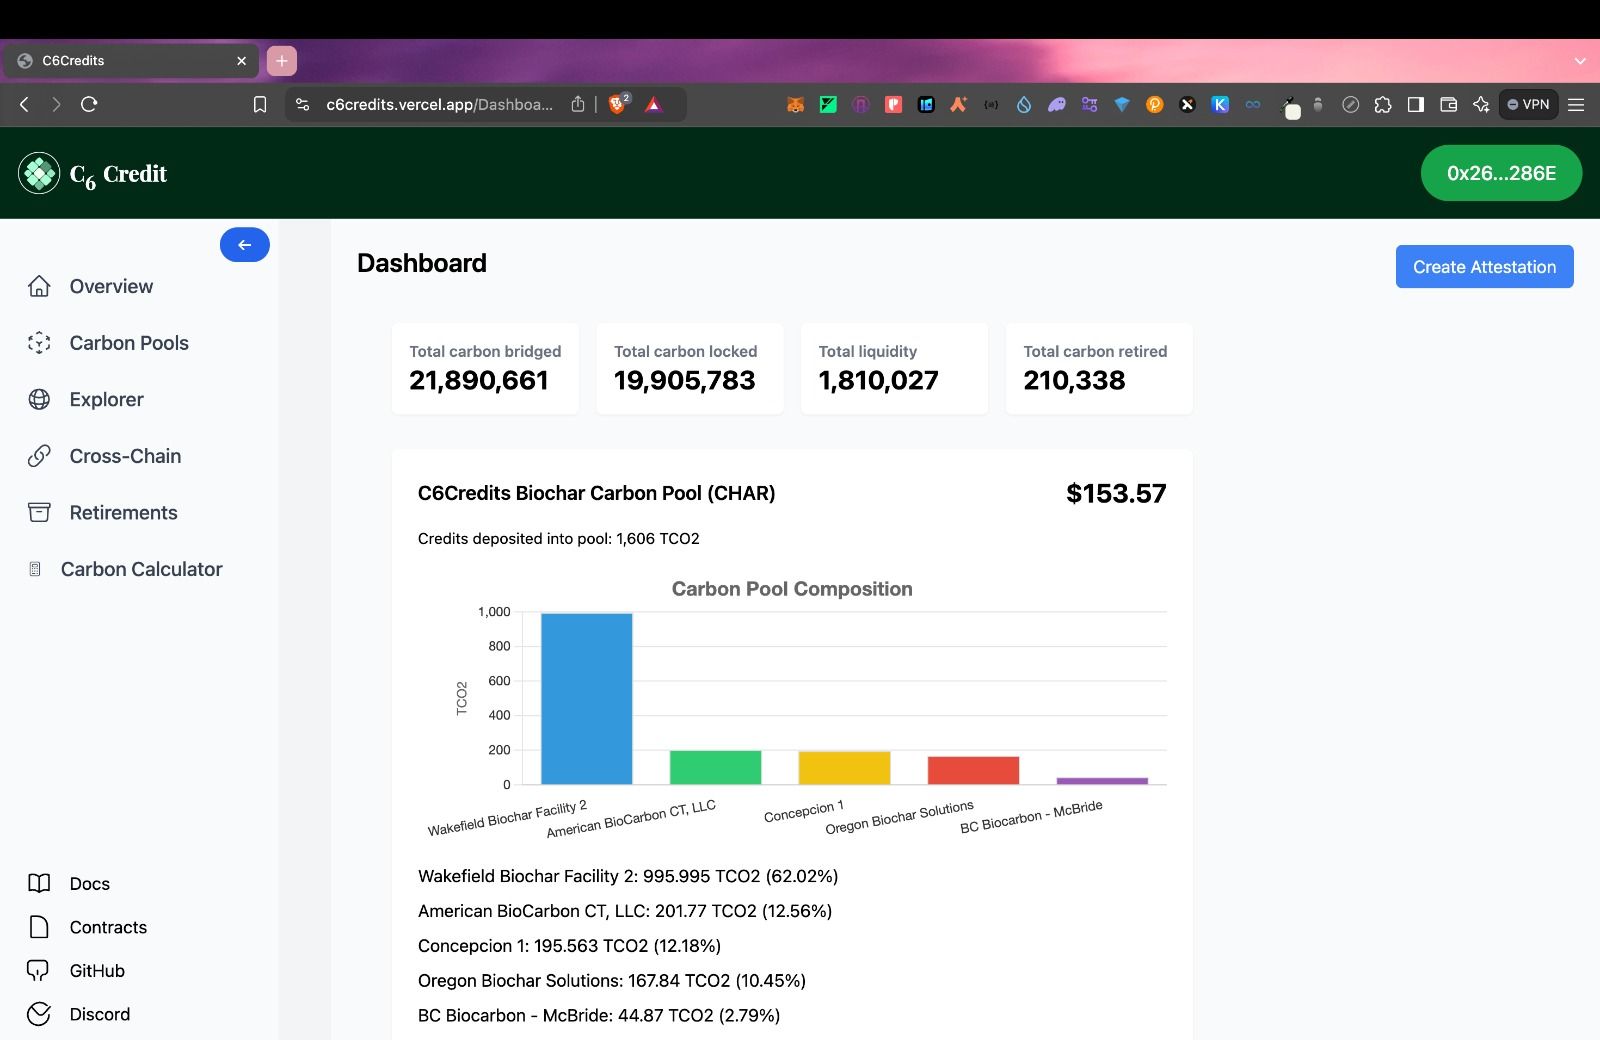Click the Total liquidity card

894,368
